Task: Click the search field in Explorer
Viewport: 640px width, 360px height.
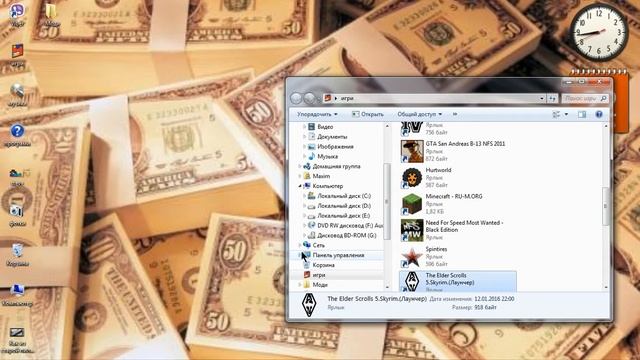Action: pyautogui.click(x=584, y=98)
